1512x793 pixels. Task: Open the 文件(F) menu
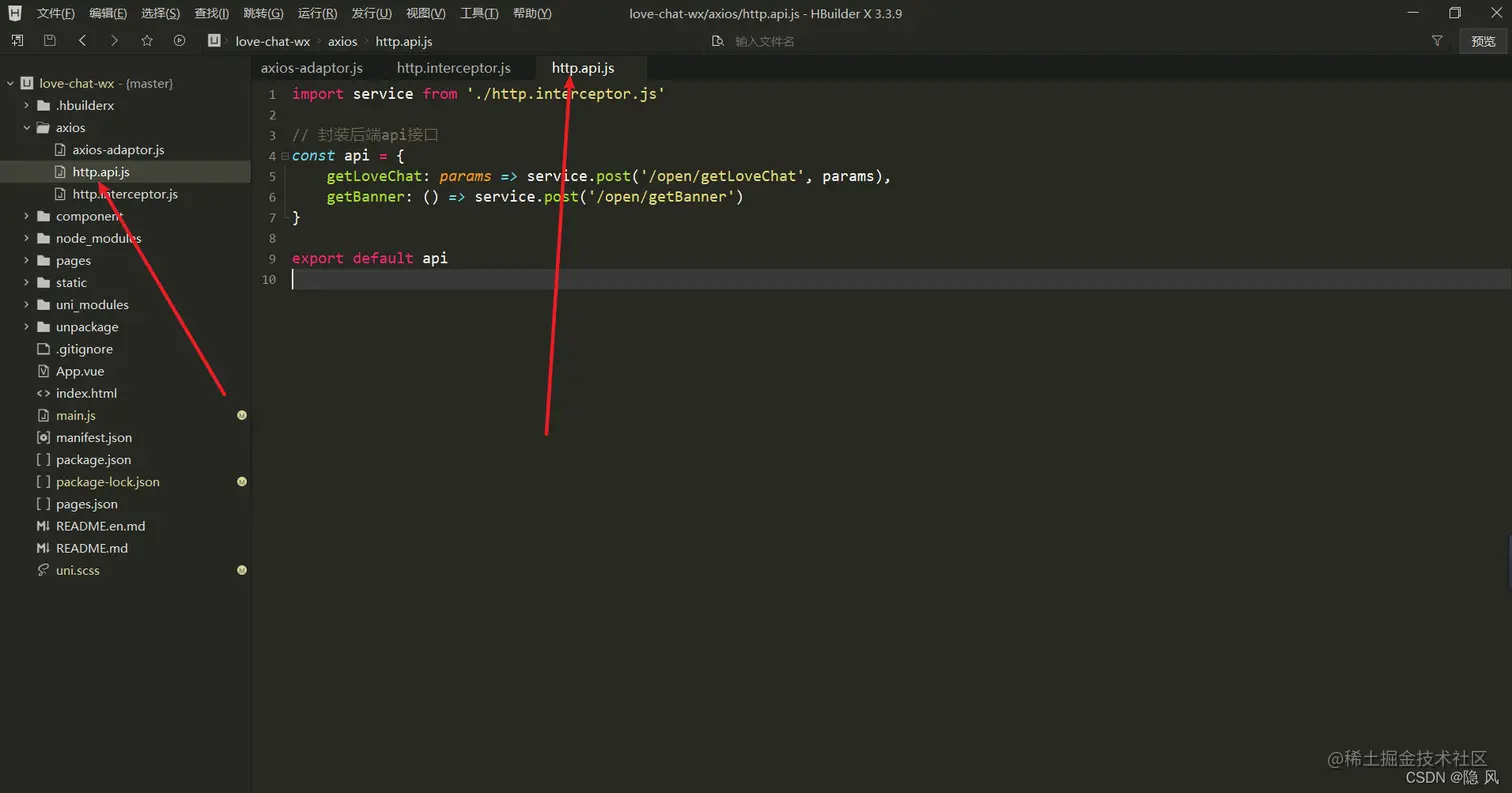tap(56, 13)
